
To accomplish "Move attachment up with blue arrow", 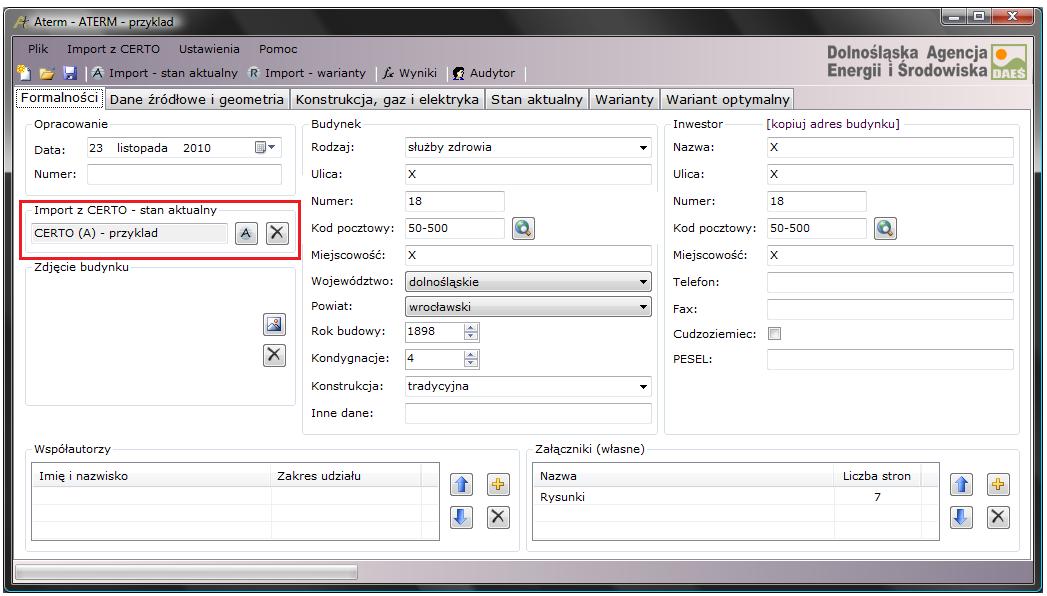I will 961,485.
